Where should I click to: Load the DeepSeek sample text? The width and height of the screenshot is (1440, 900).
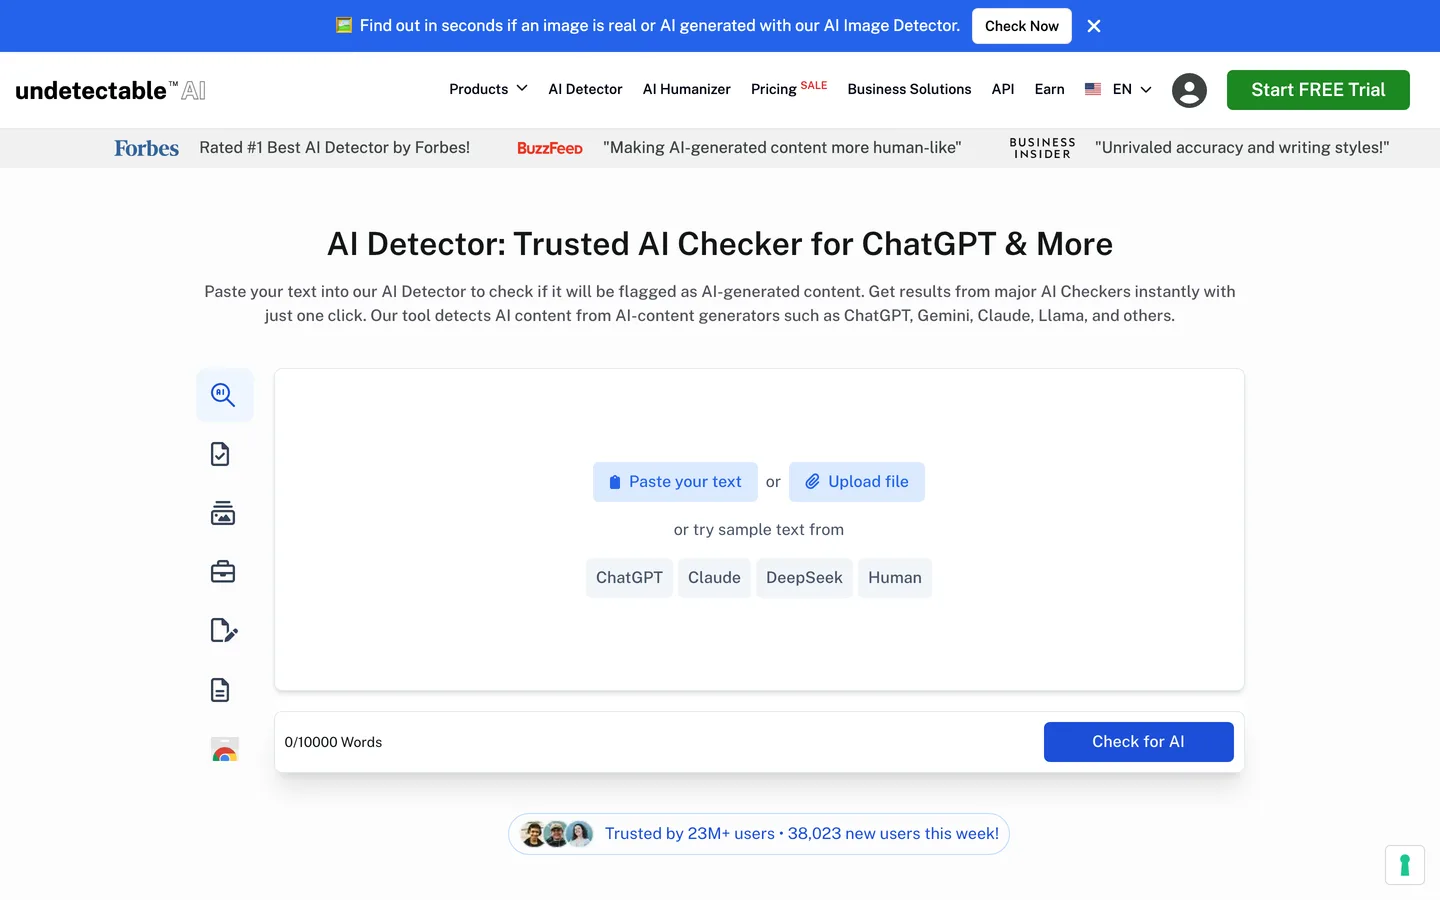click(x=804, y=578)
